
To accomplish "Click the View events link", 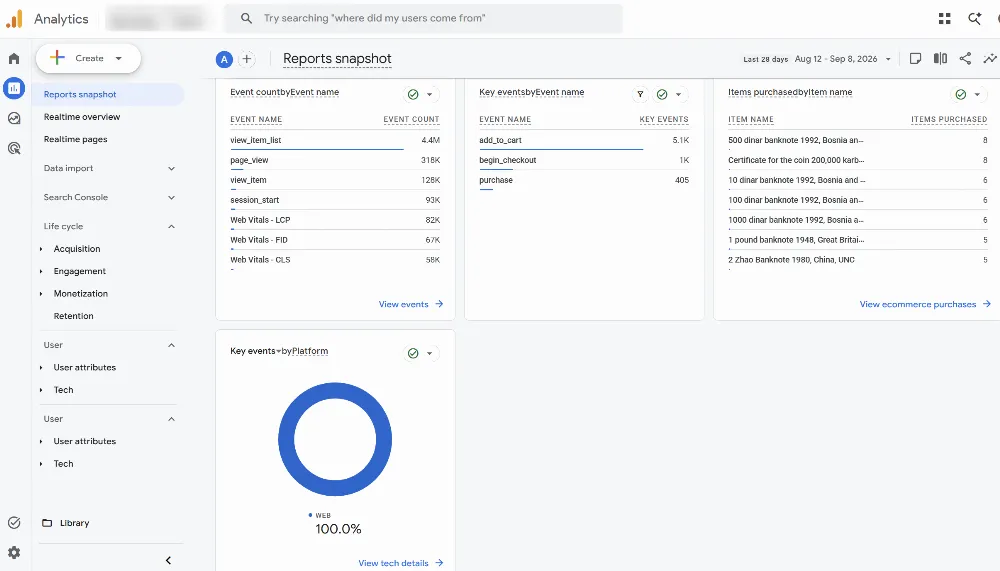I will coord(411,304).
